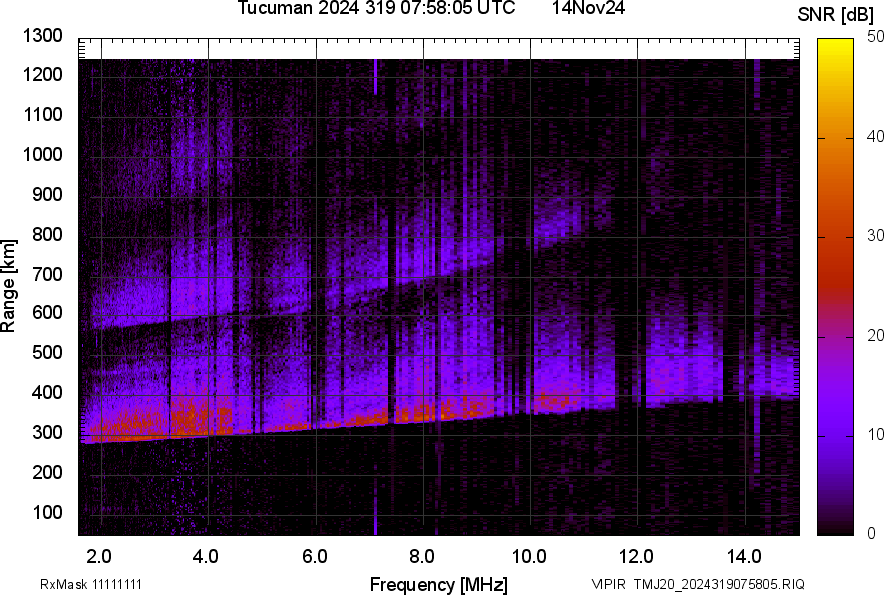Click the colorbar value '10'

coord(876,434)
